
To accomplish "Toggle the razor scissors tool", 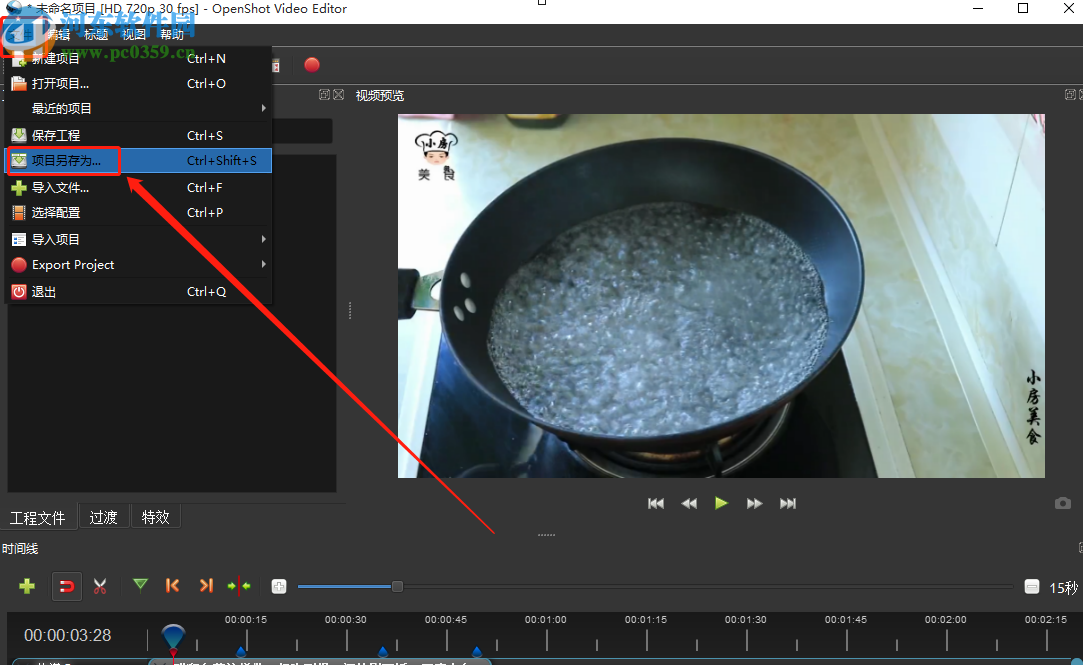I will 100,586.
